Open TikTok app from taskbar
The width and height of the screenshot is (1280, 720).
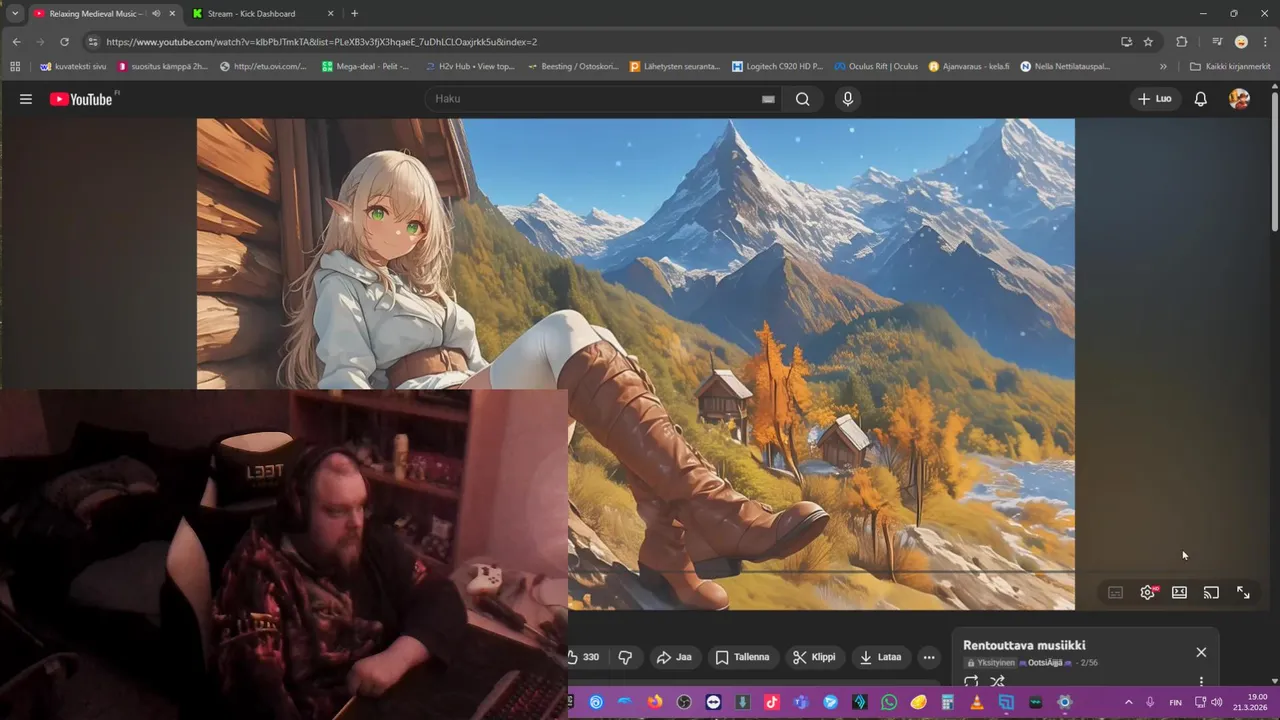pyautogui.click(x=773, y=702)
